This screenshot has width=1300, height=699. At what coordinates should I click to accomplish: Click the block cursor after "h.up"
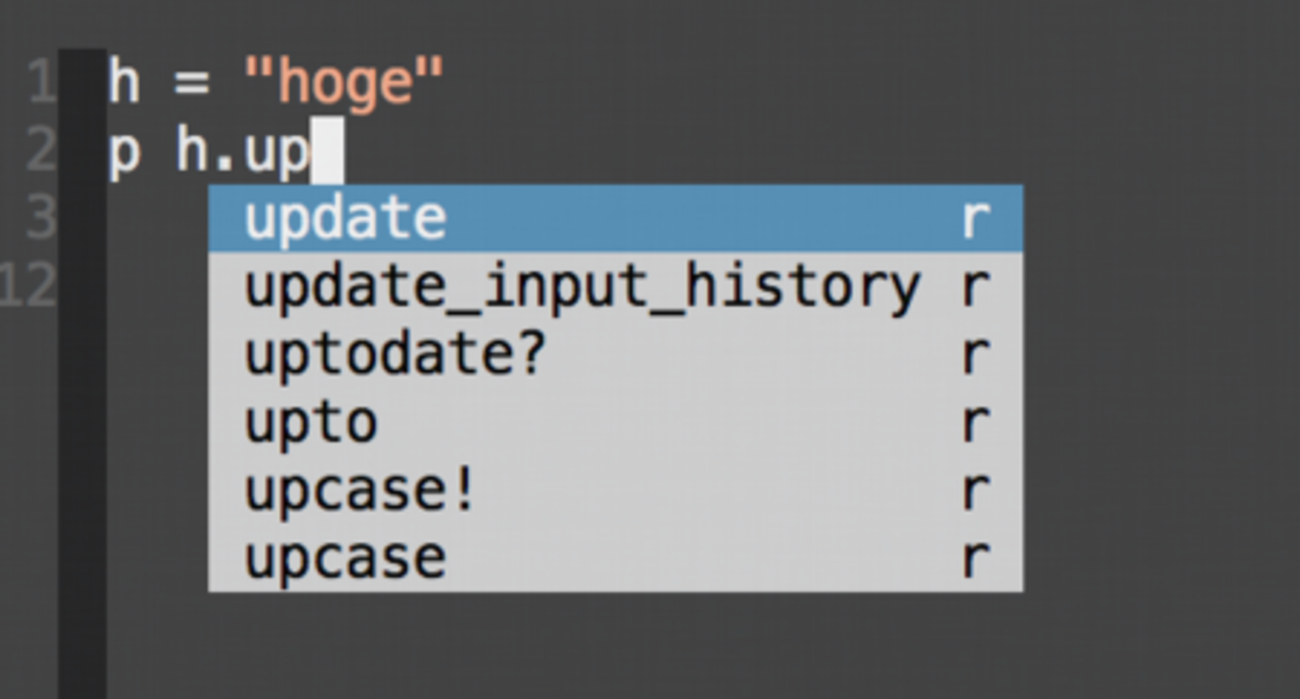coord(327,152)
